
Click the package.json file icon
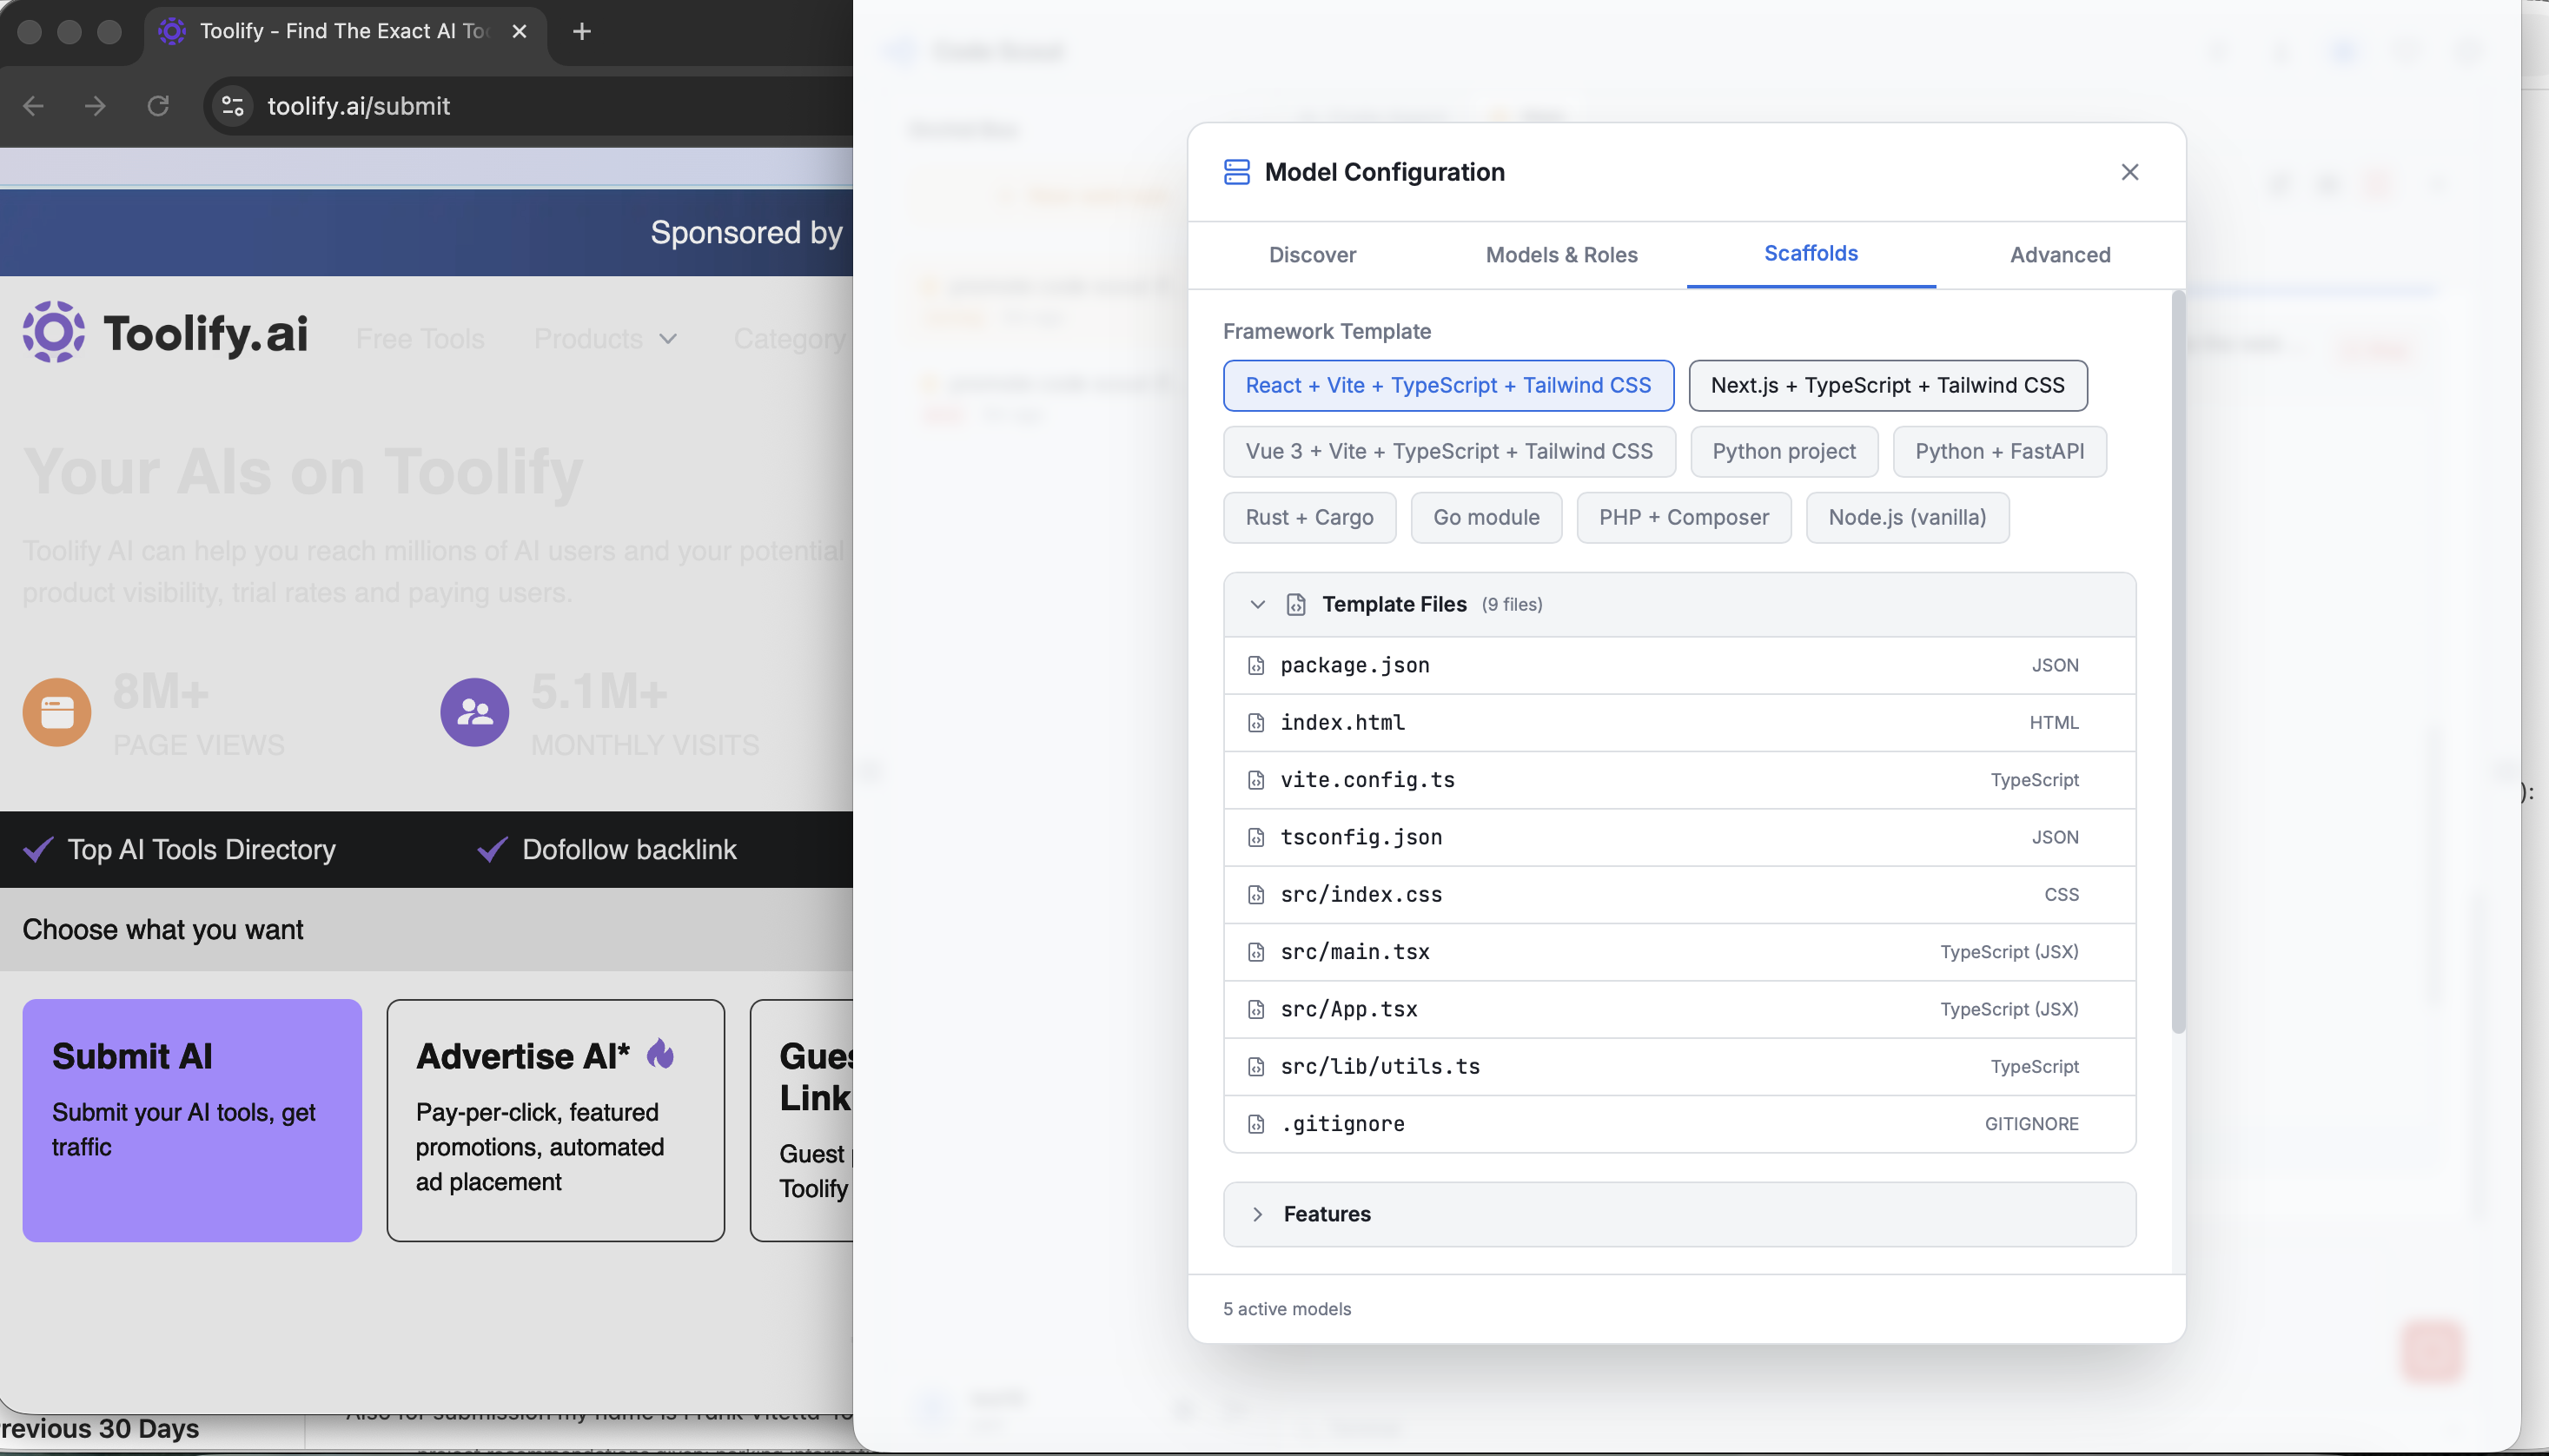click(x=1256, y=665)
